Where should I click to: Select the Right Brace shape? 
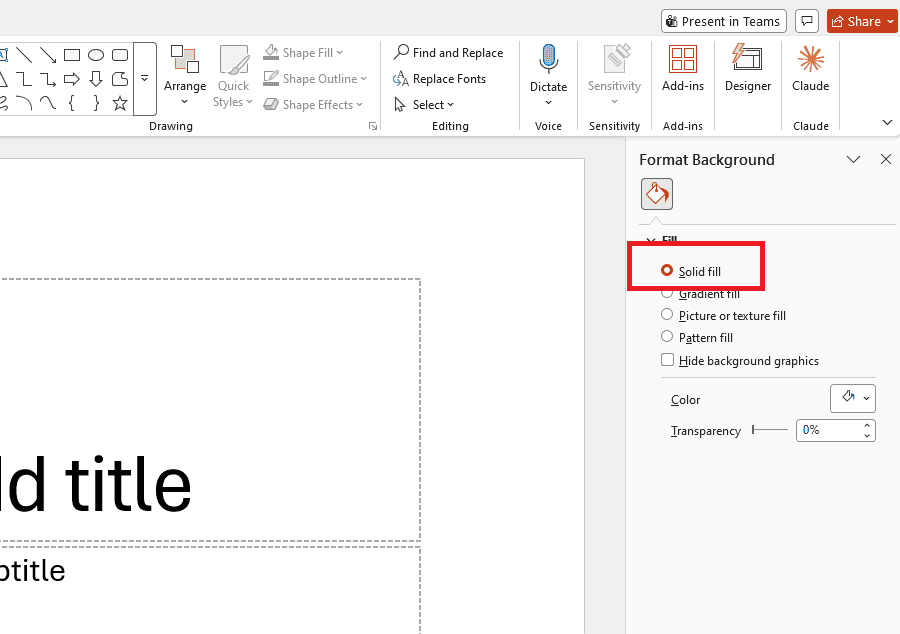(96, 103)
